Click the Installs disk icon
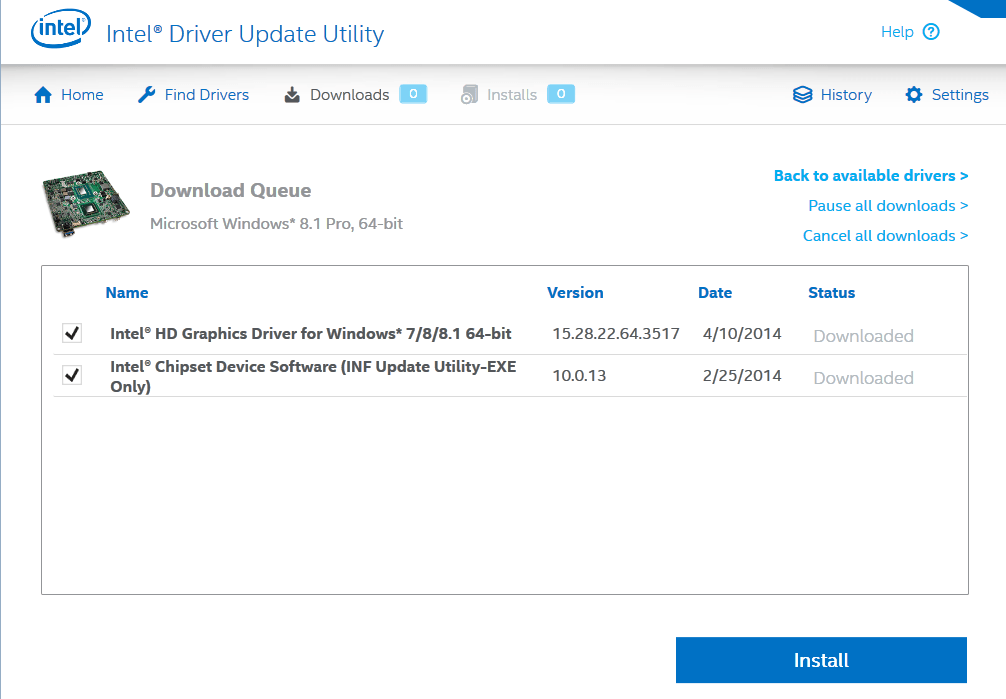 click(x=469, y=95)
